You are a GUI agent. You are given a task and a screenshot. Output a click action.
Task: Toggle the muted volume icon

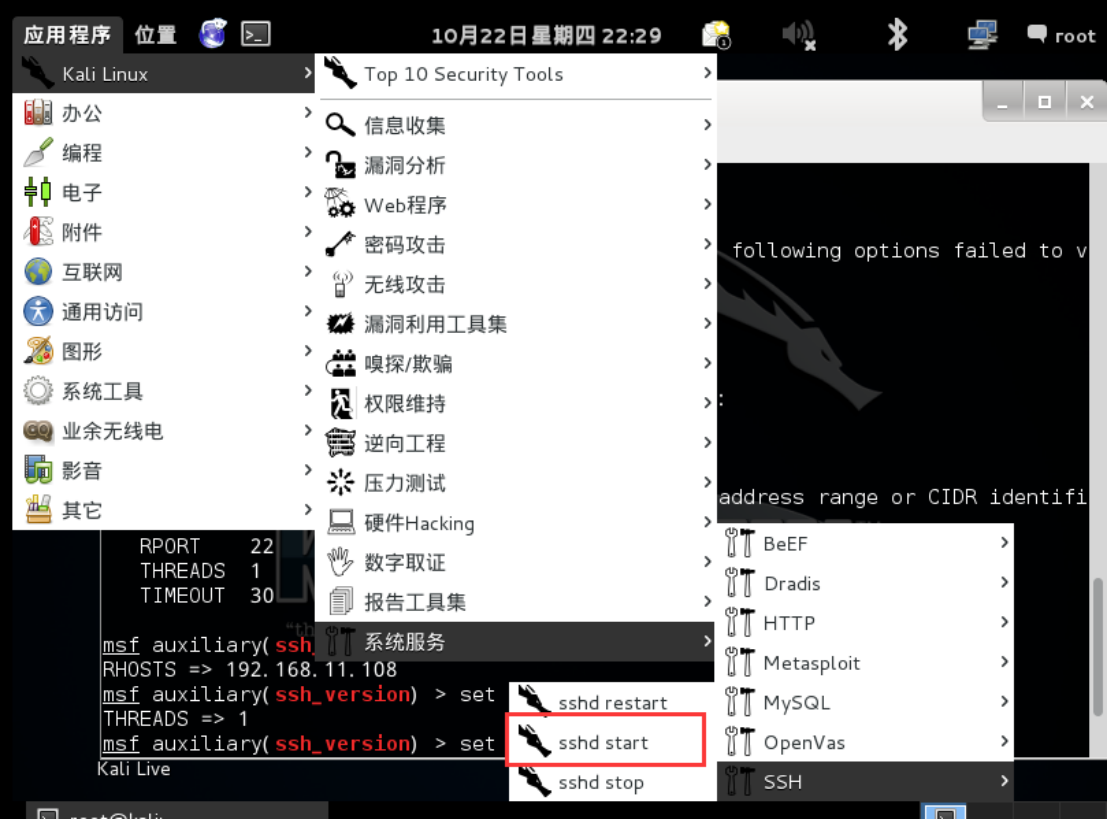coord(799,35)
